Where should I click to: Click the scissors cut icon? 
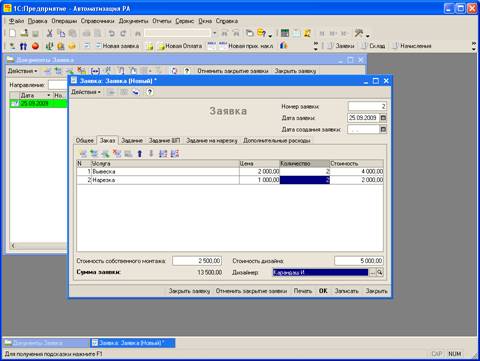pyautogui.click(x=49, y=33)
